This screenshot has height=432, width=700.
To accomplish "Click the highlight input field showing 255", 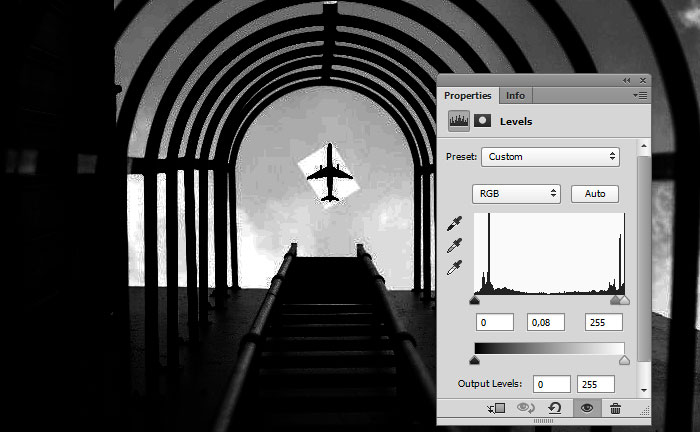I will click(x=604, y=322).
